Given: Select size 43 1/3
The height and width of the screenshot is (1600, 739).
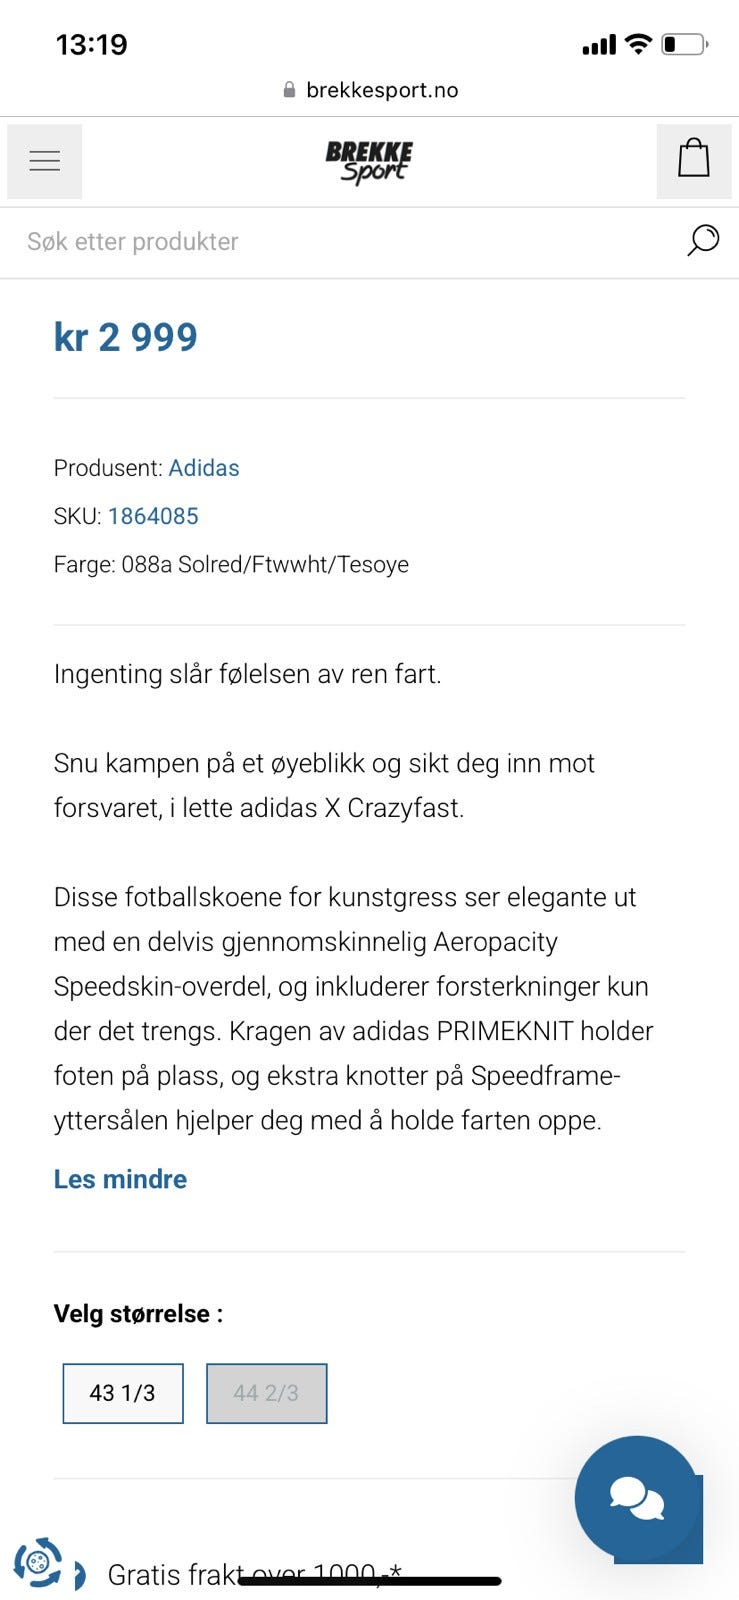Looking at the screenshot, I should coord(123,1393).
